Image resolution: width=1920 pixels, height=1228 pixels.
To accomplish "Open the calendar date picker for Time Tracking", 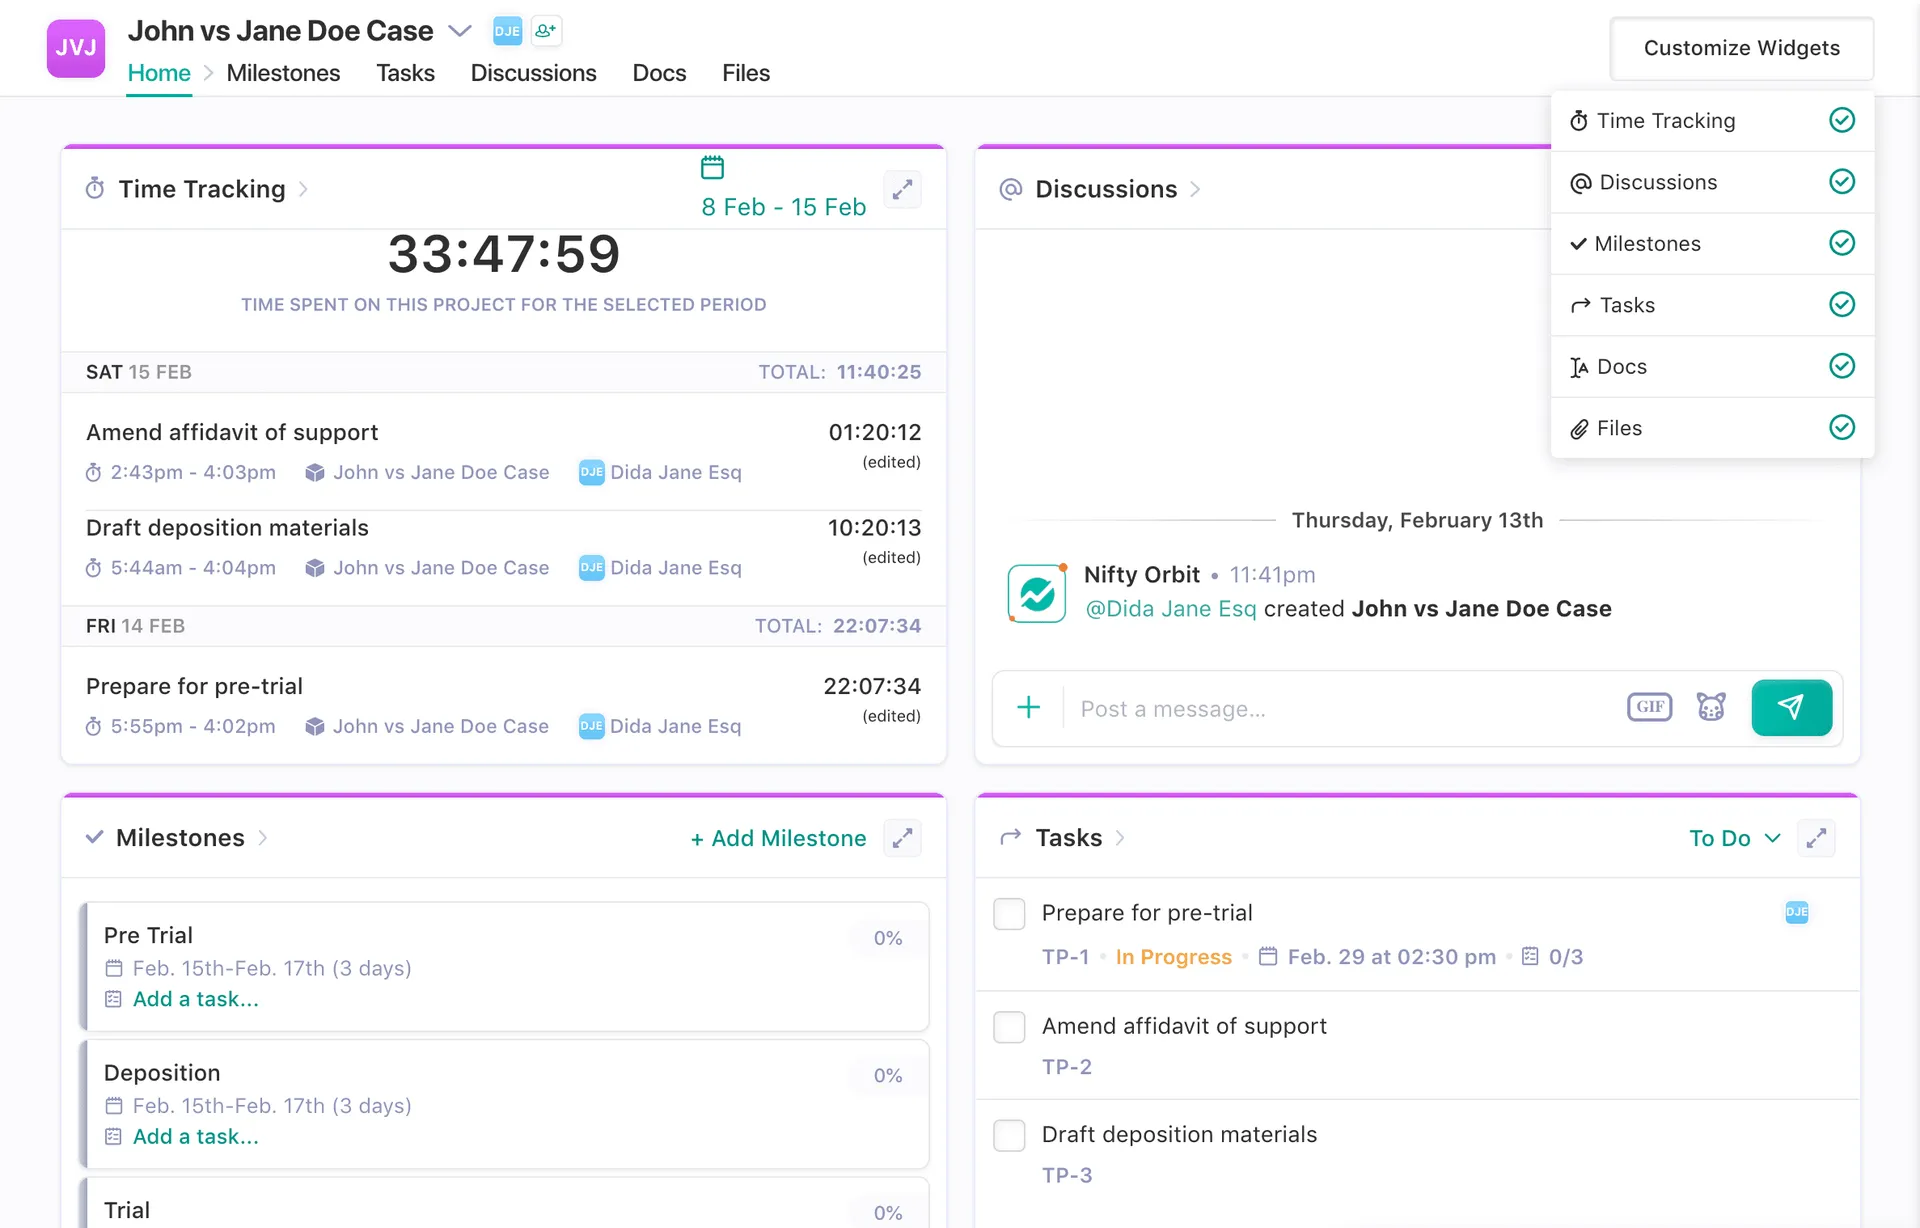I will point(712,167).
